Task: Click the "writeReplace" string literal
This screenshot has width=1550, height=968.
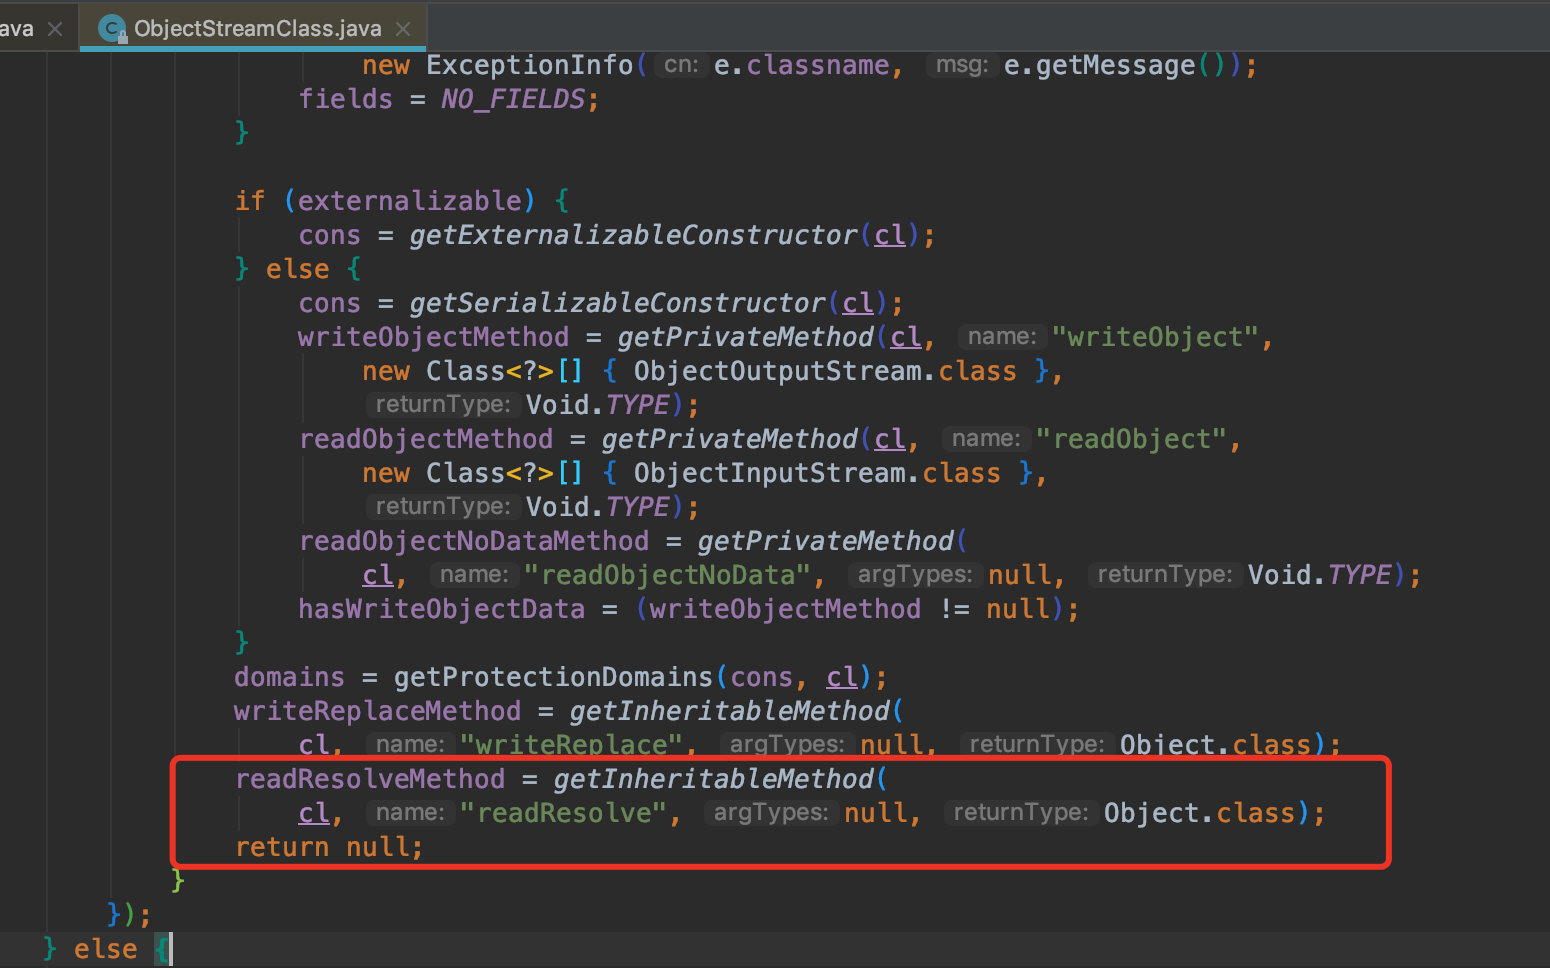Action: tap(571, 745)
